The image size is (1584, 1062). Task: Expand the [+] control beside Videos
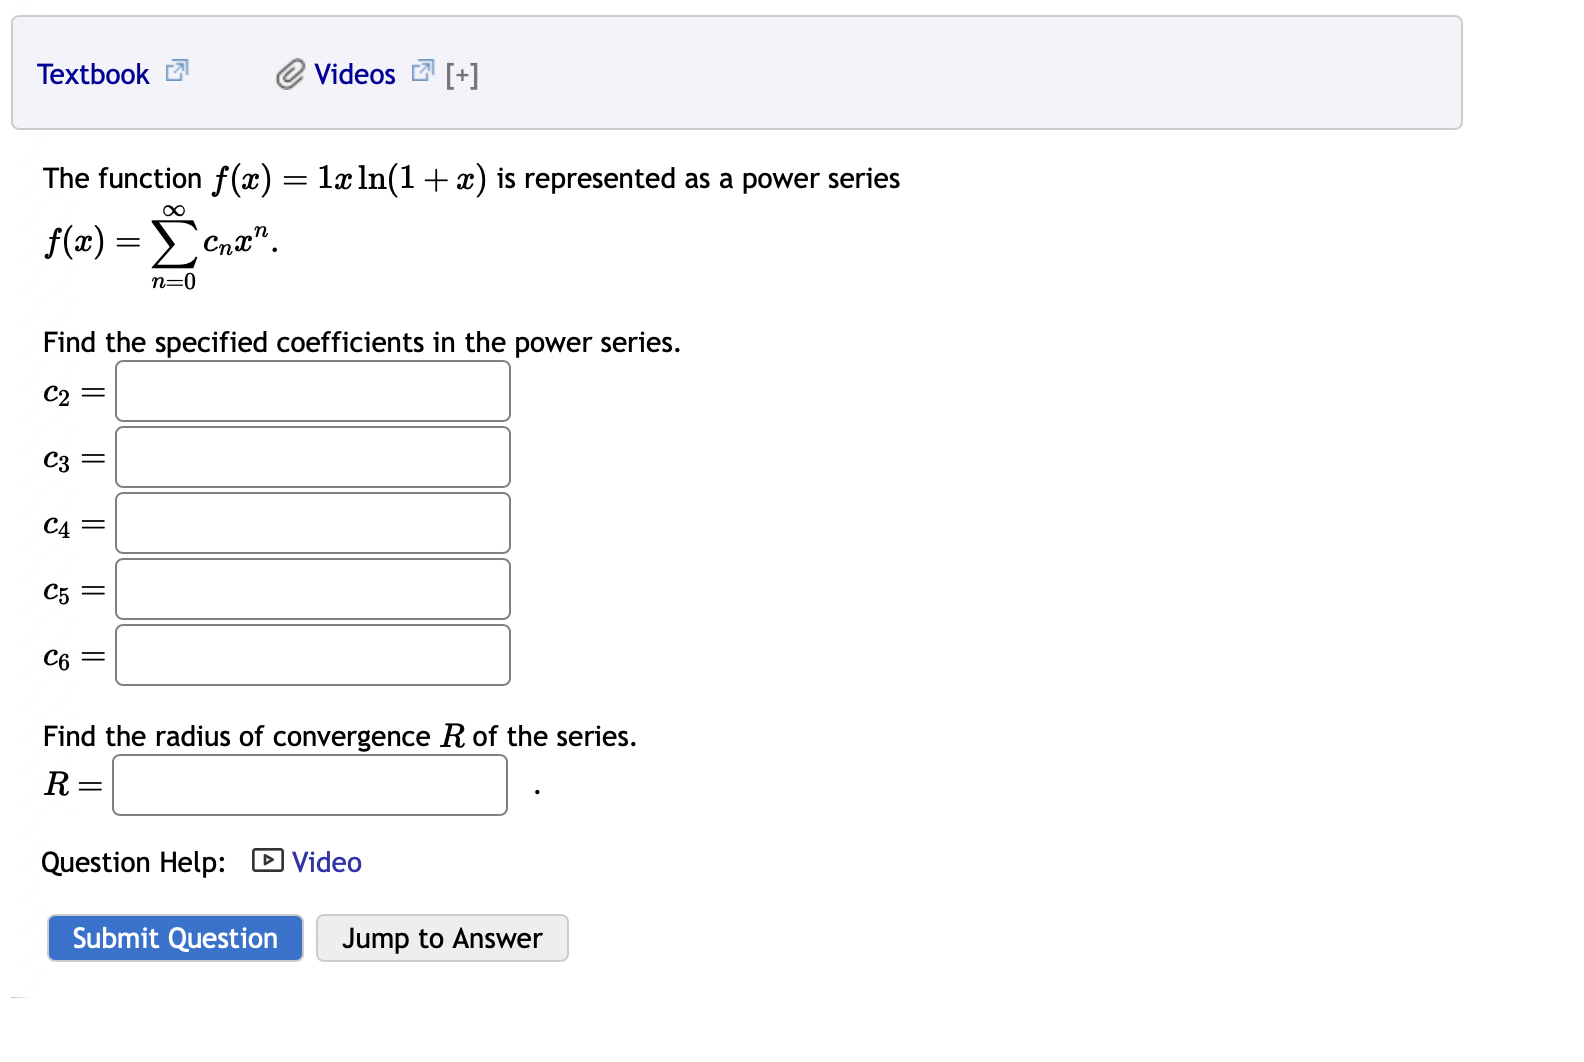click(x=462, y=73)
